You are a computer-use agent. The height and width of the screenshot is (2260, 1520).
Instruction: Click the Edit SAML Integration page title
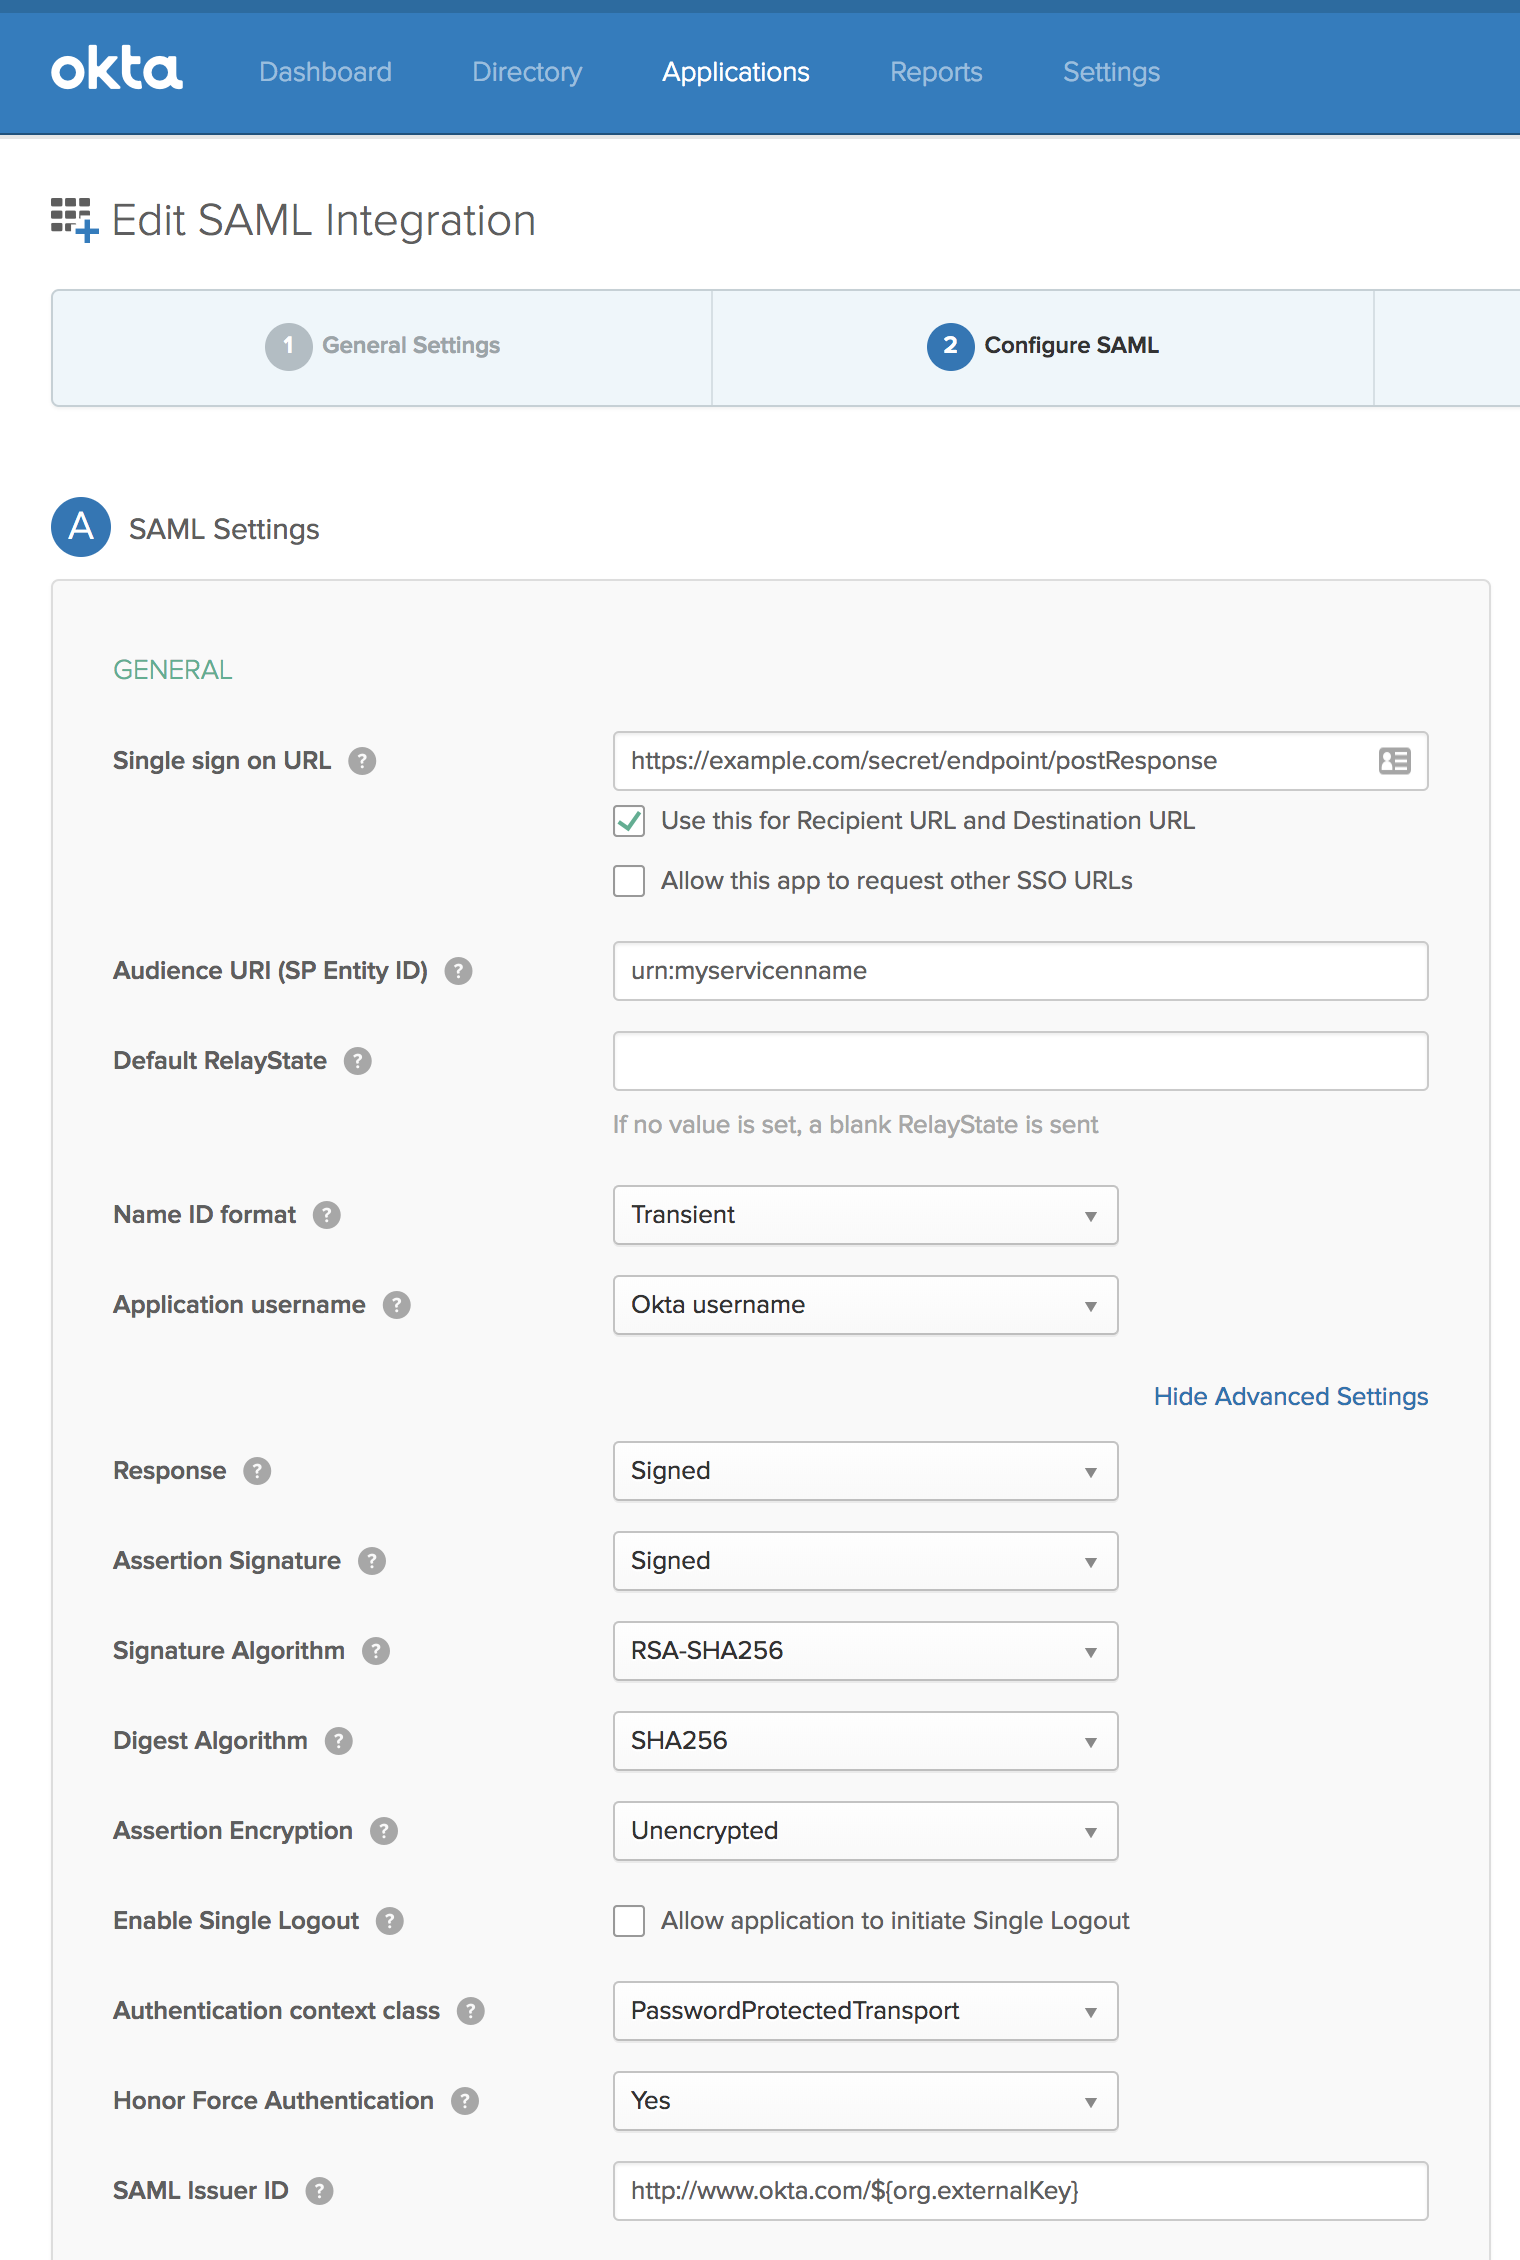(324, 220)
